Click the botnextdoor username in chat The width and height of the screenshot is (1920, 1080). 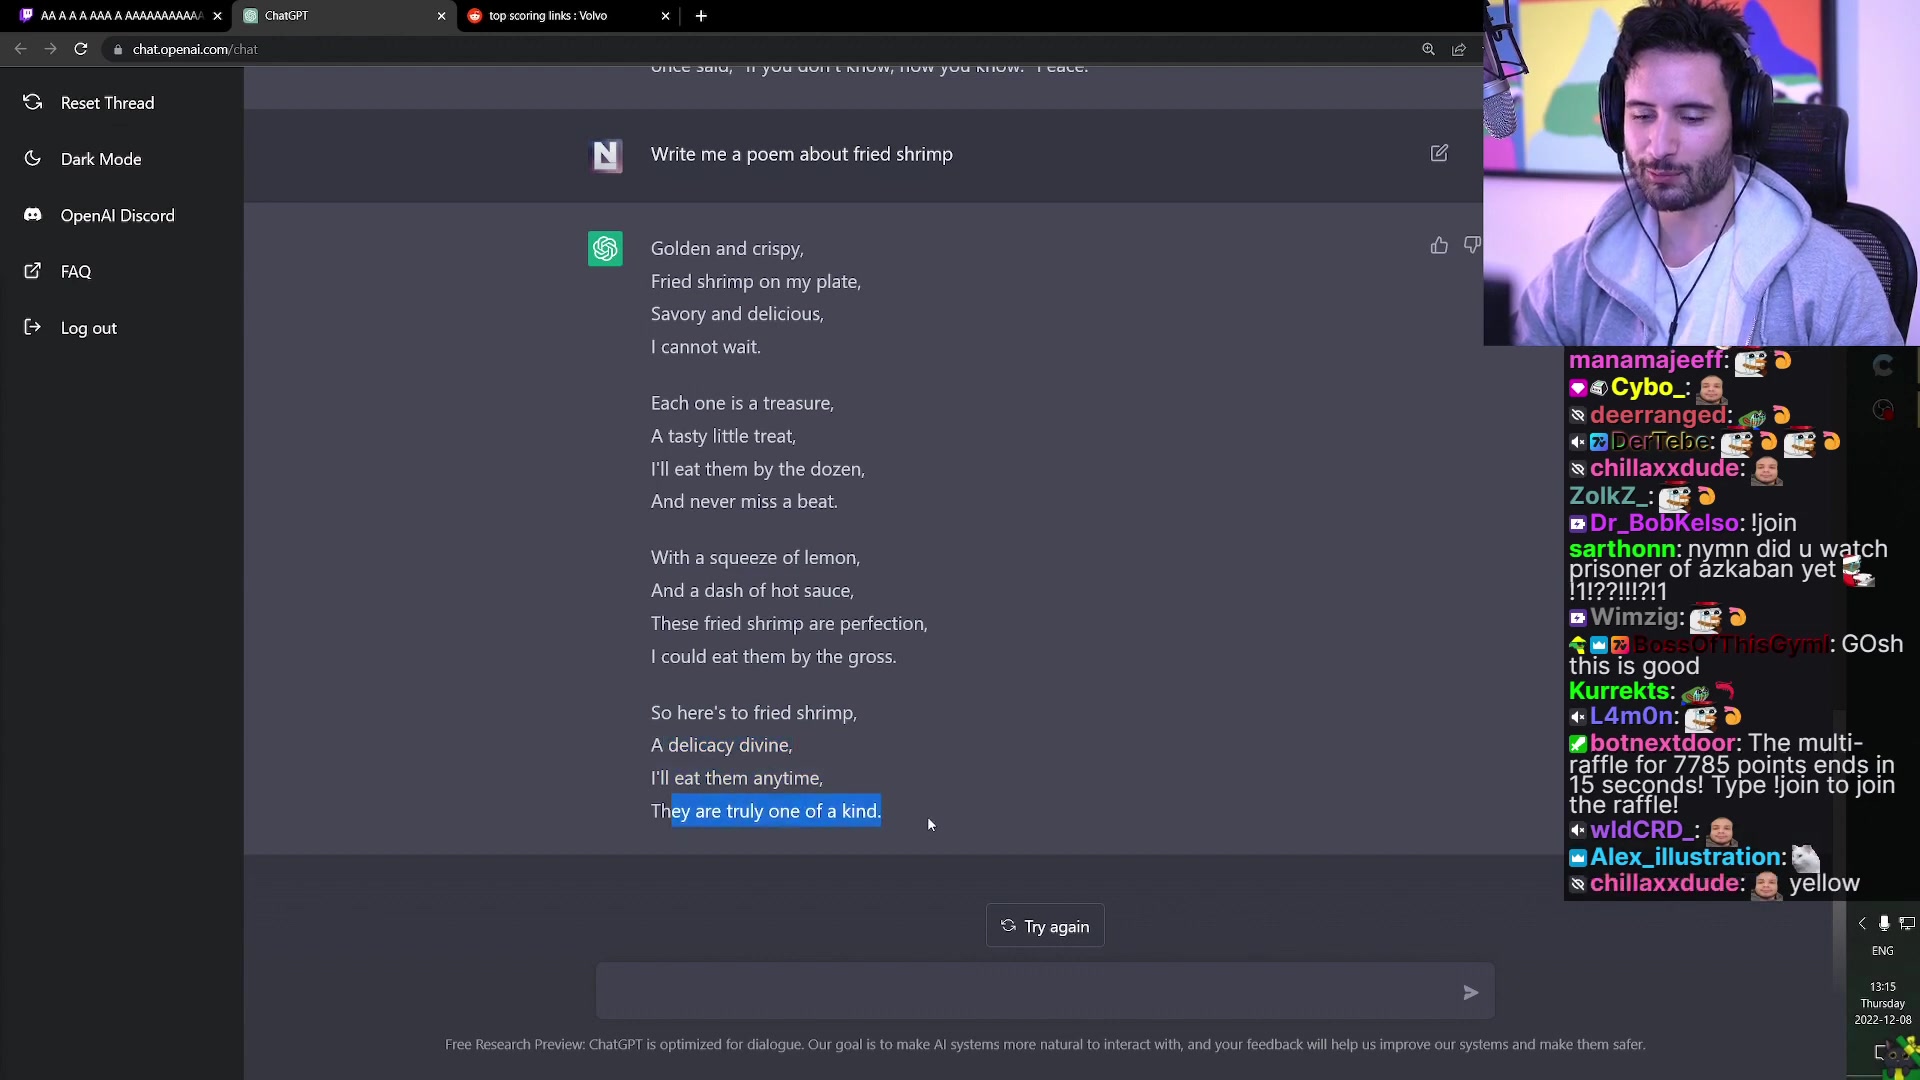1662,743
